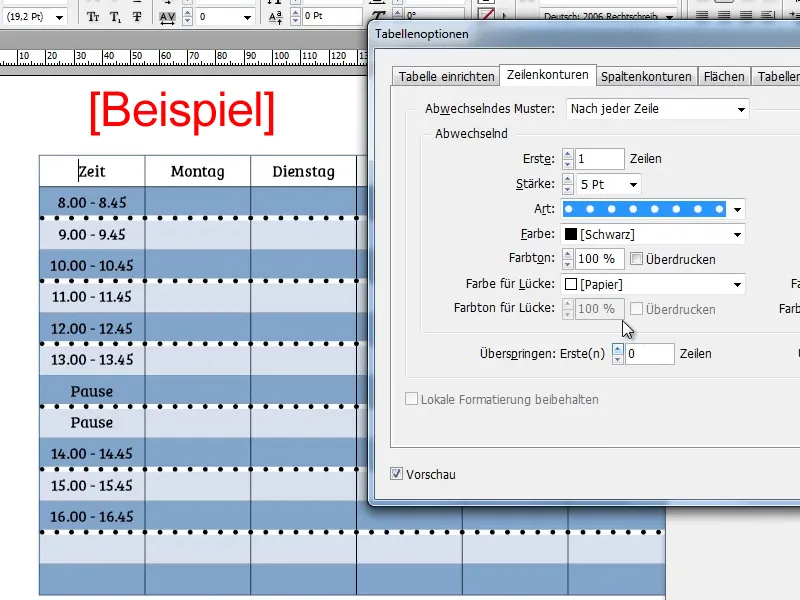Viewport: 800px width, 600px height.
Task: Click the red-slash stroke swatch in toolbar
Action: [487, 14]
